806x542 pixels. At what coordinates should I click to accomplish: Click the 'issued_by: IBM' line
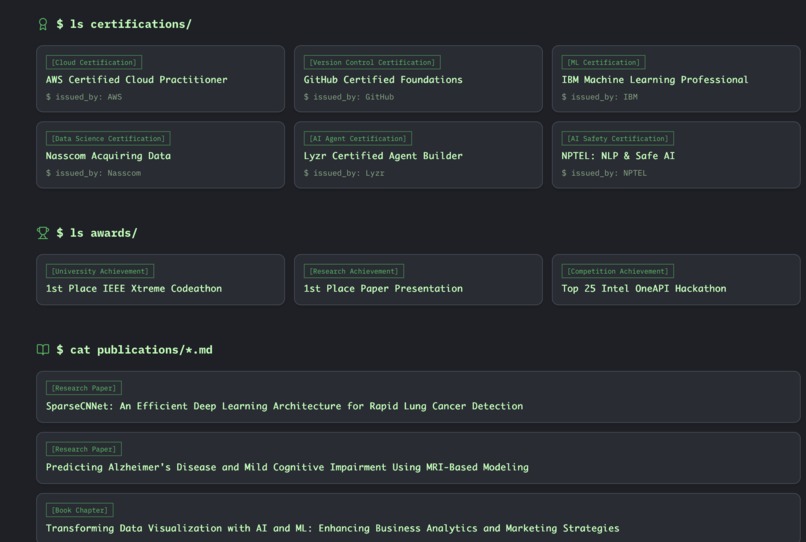click(x=599, y=97)
